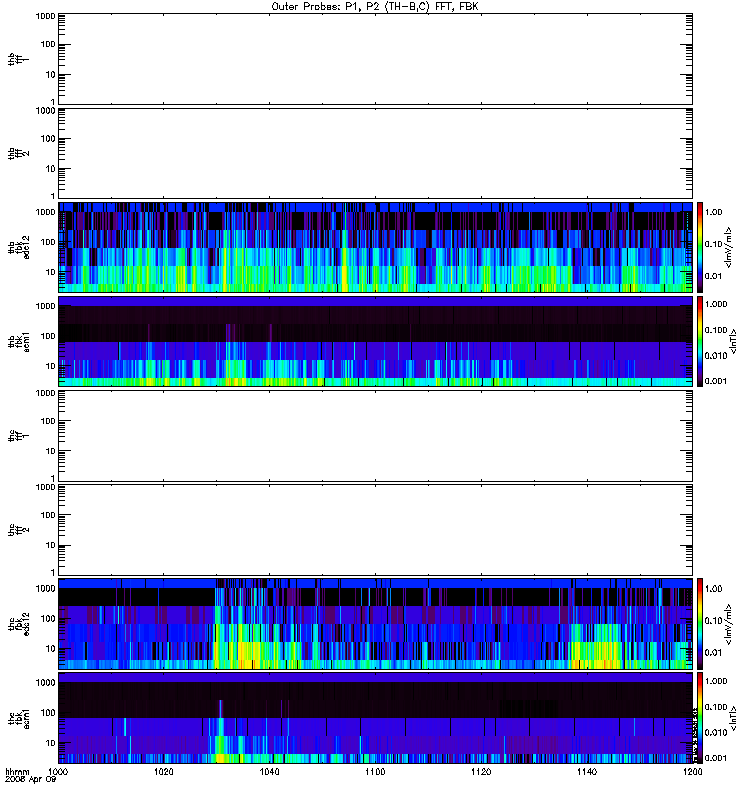The image size is (750, 800).
Task: Click the thb fbk scm1 color scale bar
Action: 700,341
